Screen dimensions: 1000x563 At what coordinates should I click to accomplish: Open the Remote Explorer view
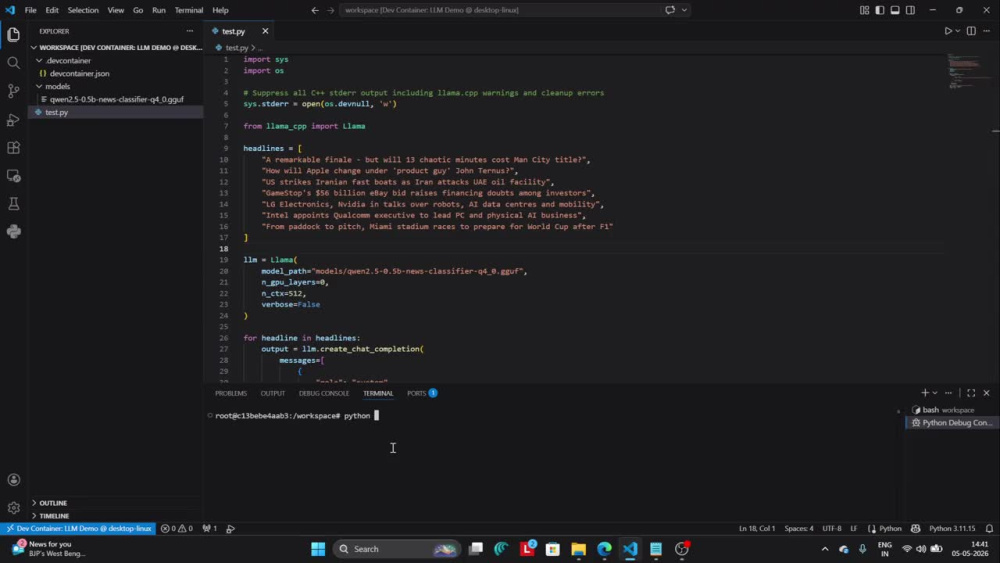tap(13, 176)
